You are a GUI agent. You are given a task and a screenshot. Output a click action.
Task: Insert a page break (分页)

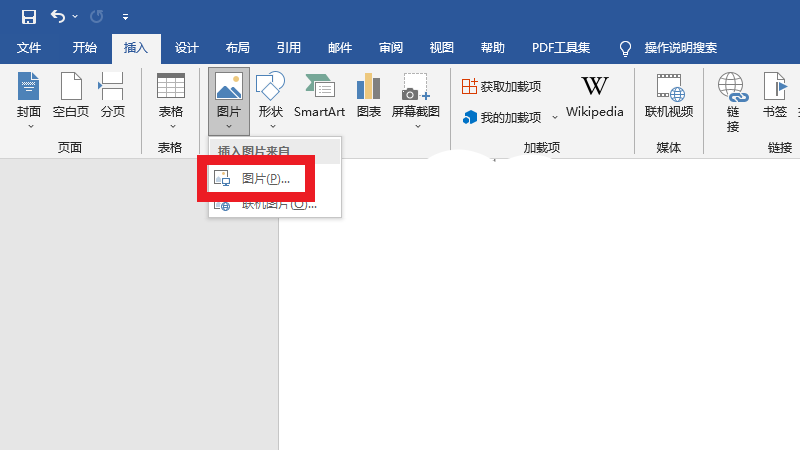[x=112, y=98]
